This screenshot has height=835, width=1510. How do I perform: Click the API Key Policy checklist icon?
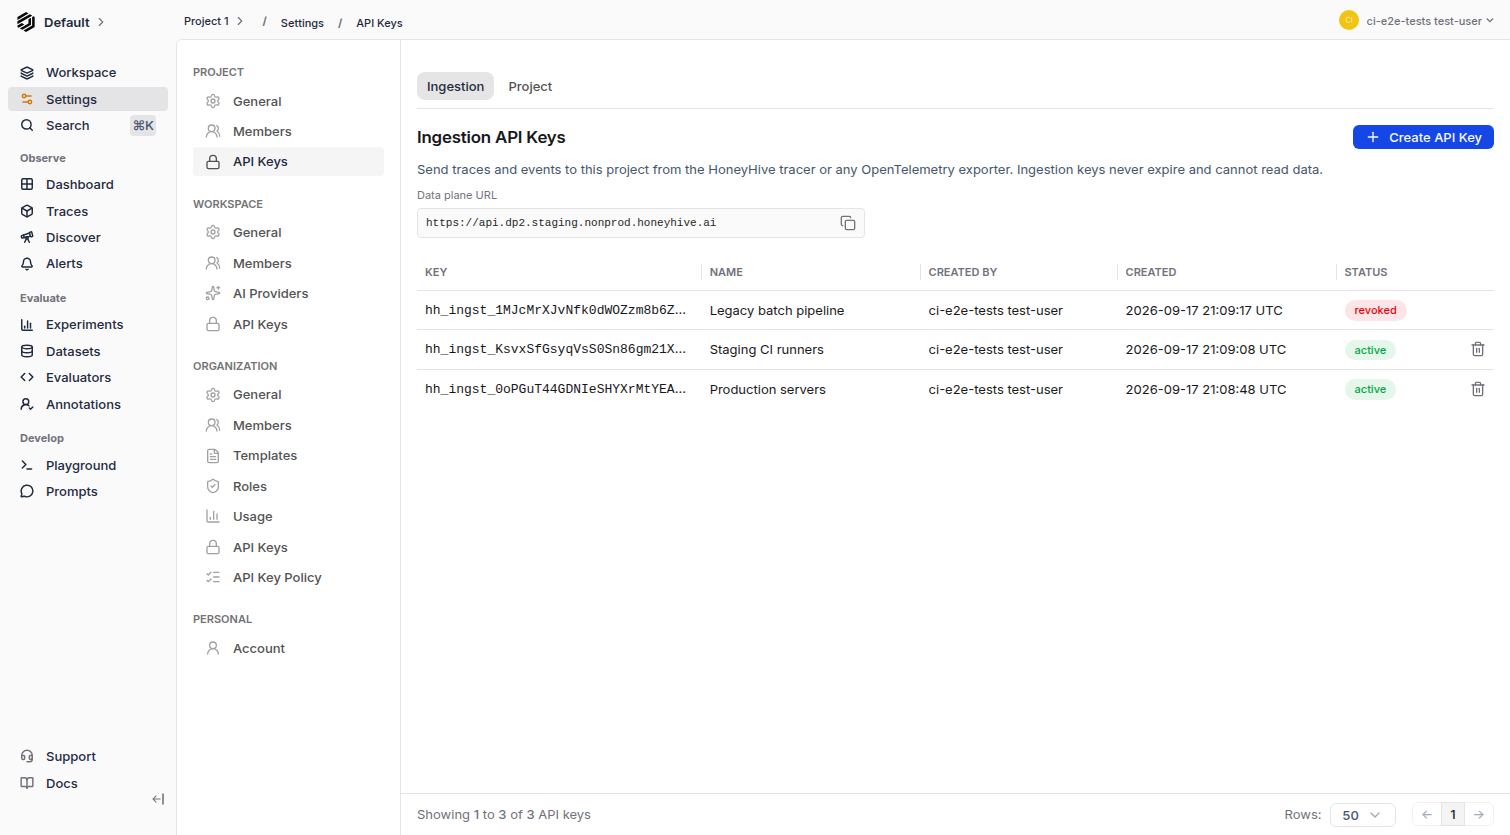pyautogui.click(x=213, y=578)
